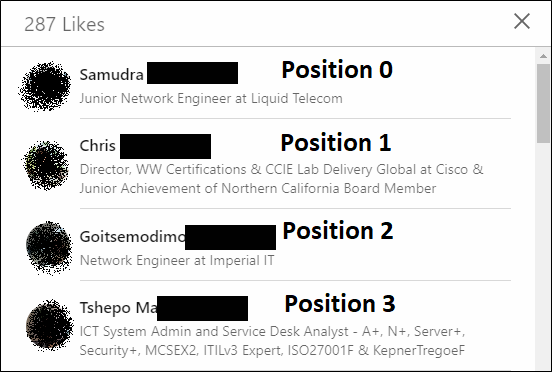Click the name Chris
The width and height of the screenshot is (552, 372).
point(98,145)
